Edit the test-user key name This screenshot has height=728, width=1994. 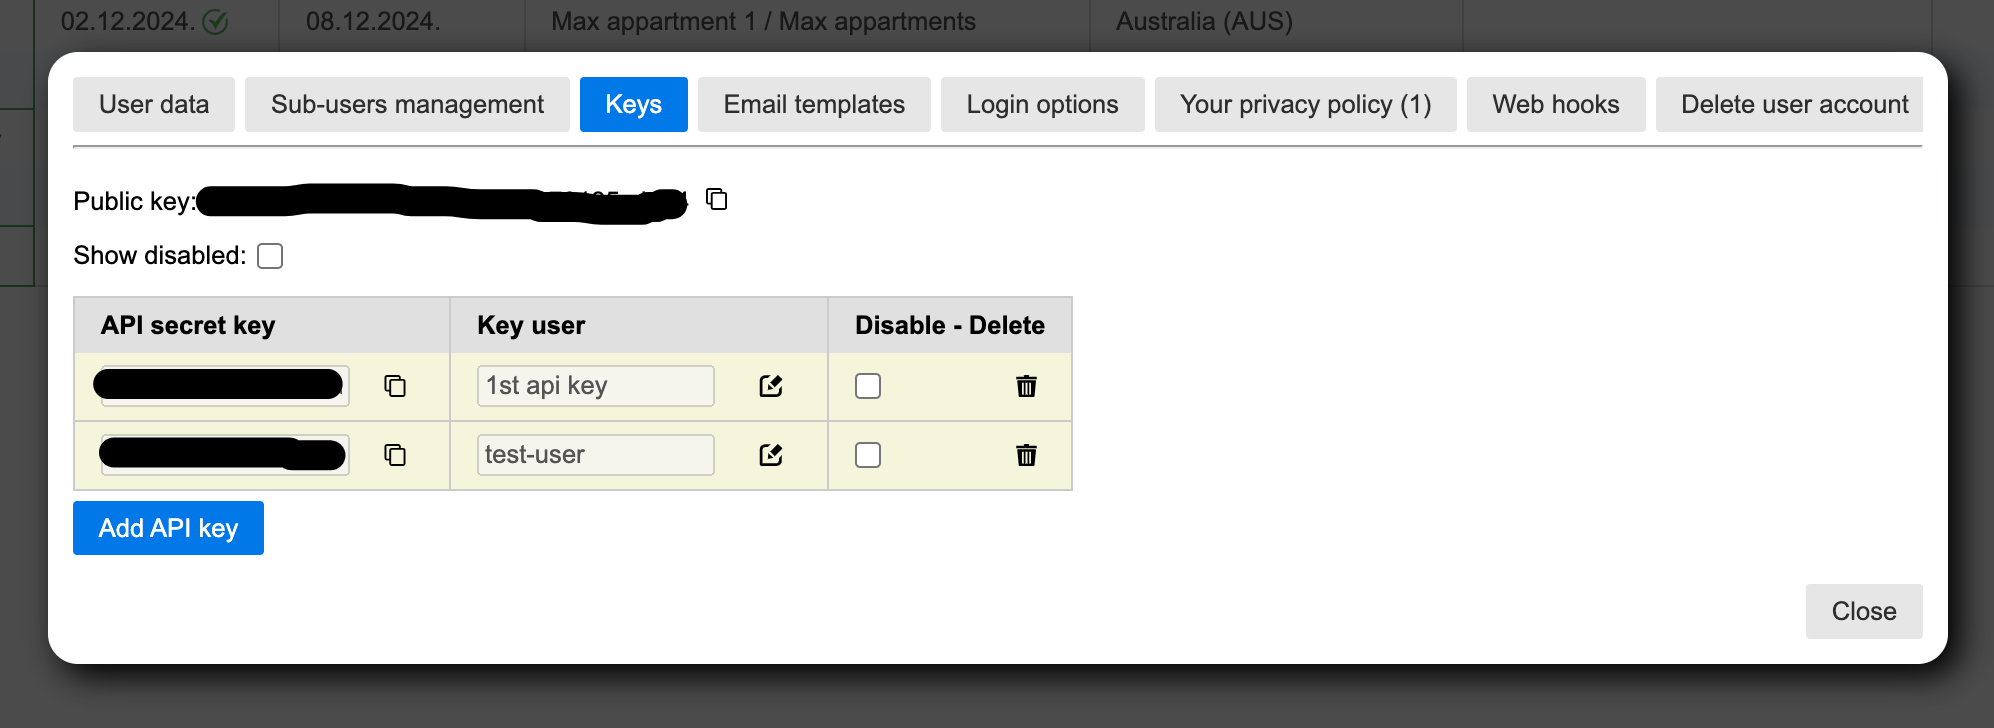pos(770,455)
